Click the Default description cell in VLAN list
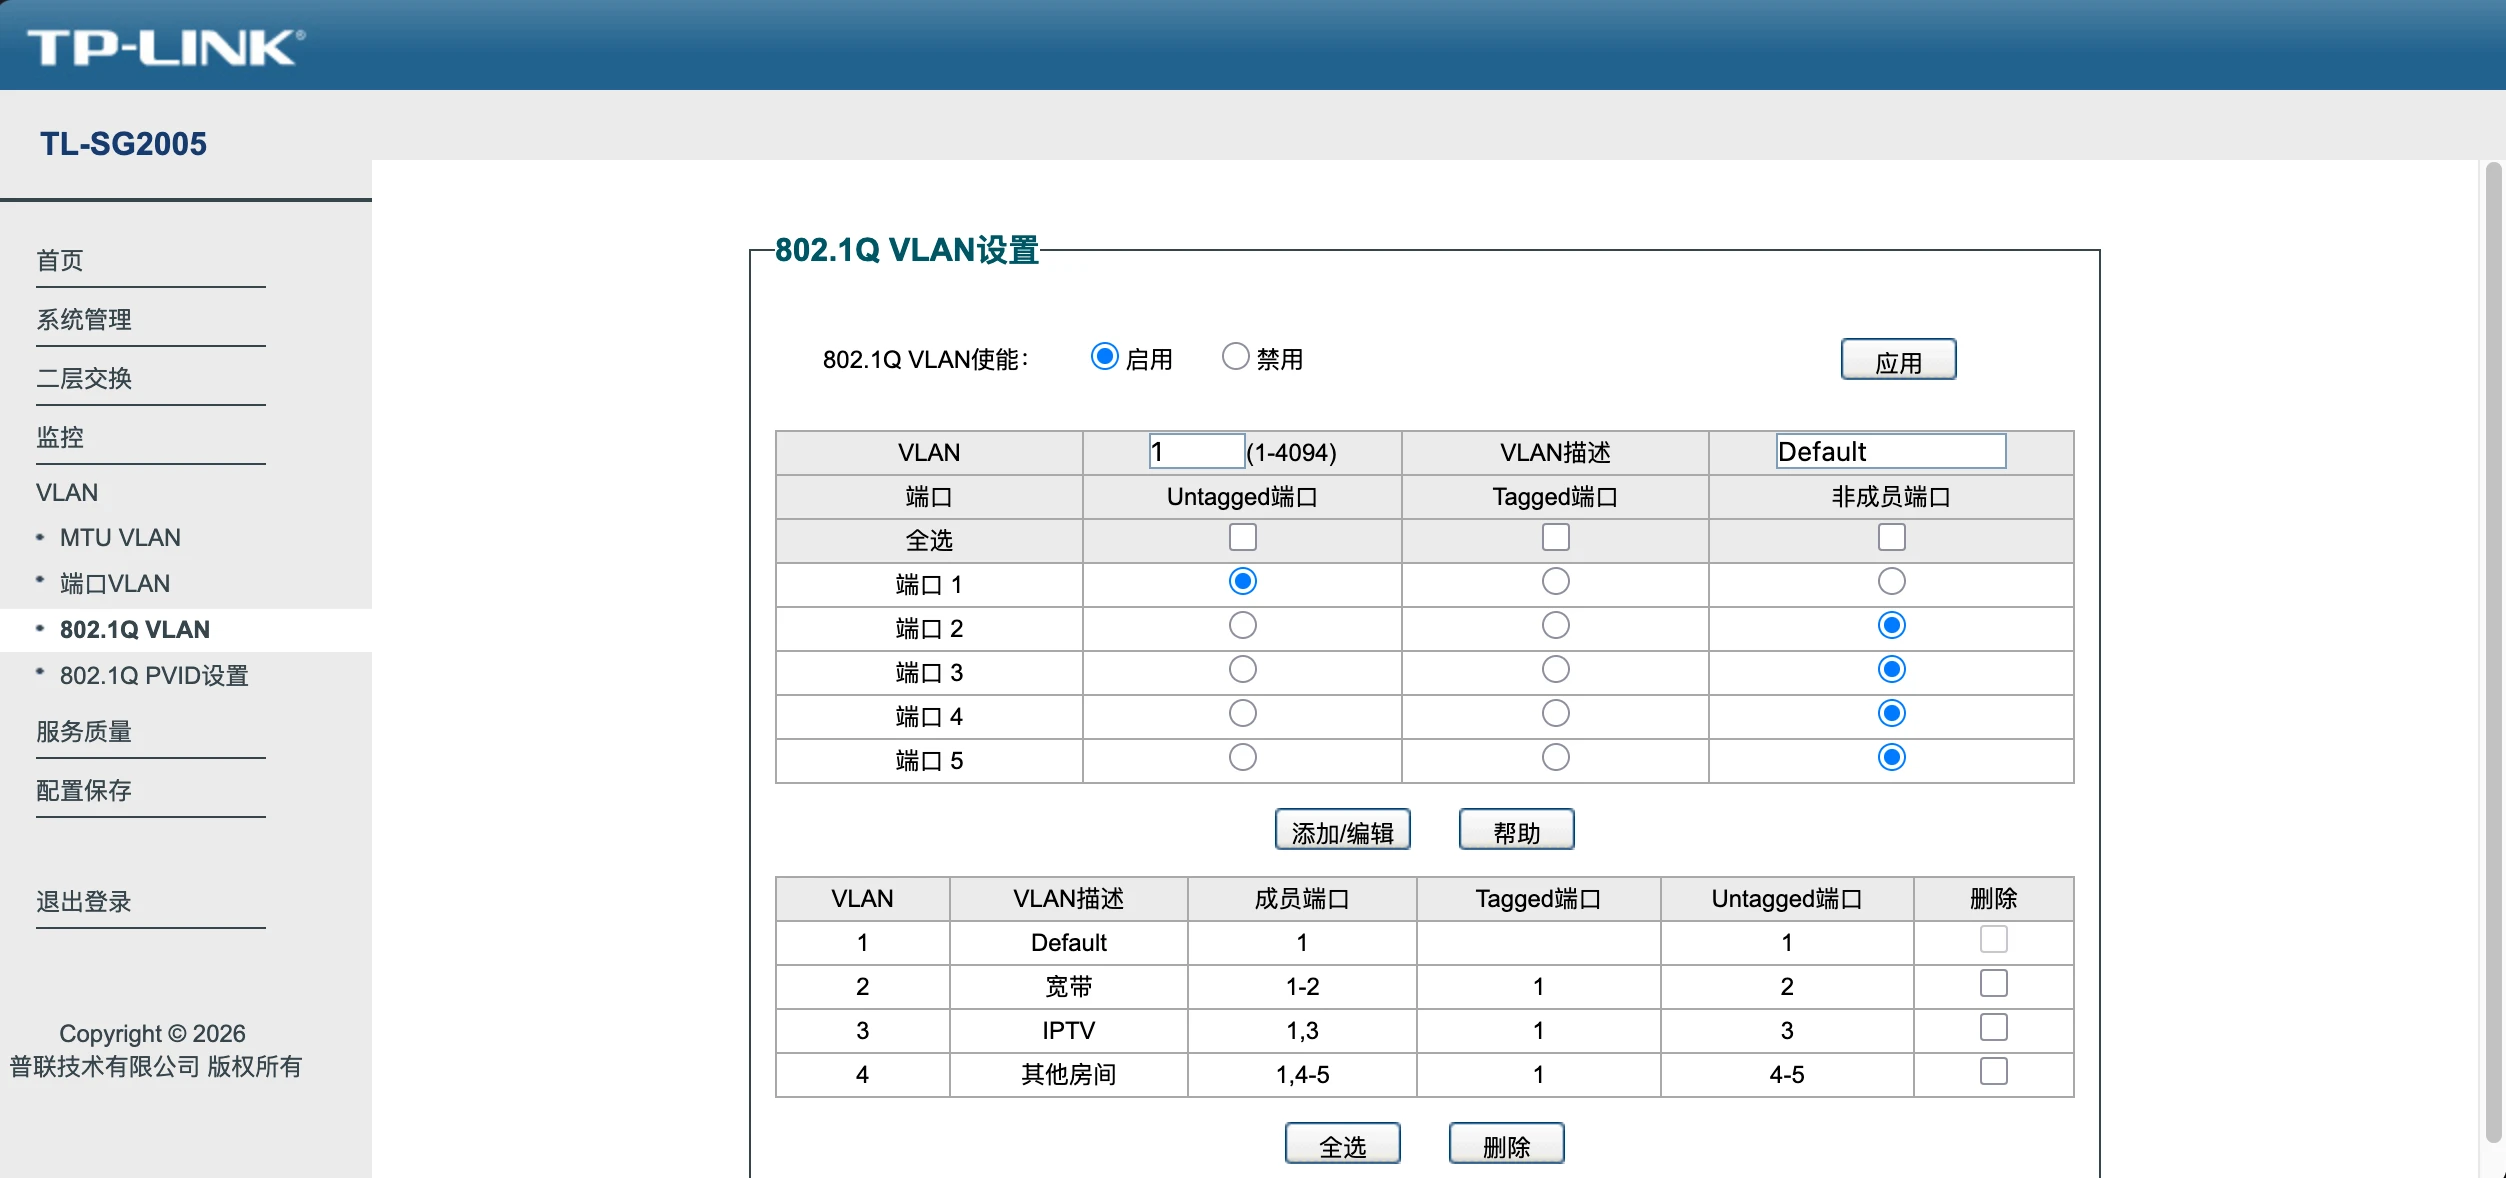 (x=1068, y=943)
